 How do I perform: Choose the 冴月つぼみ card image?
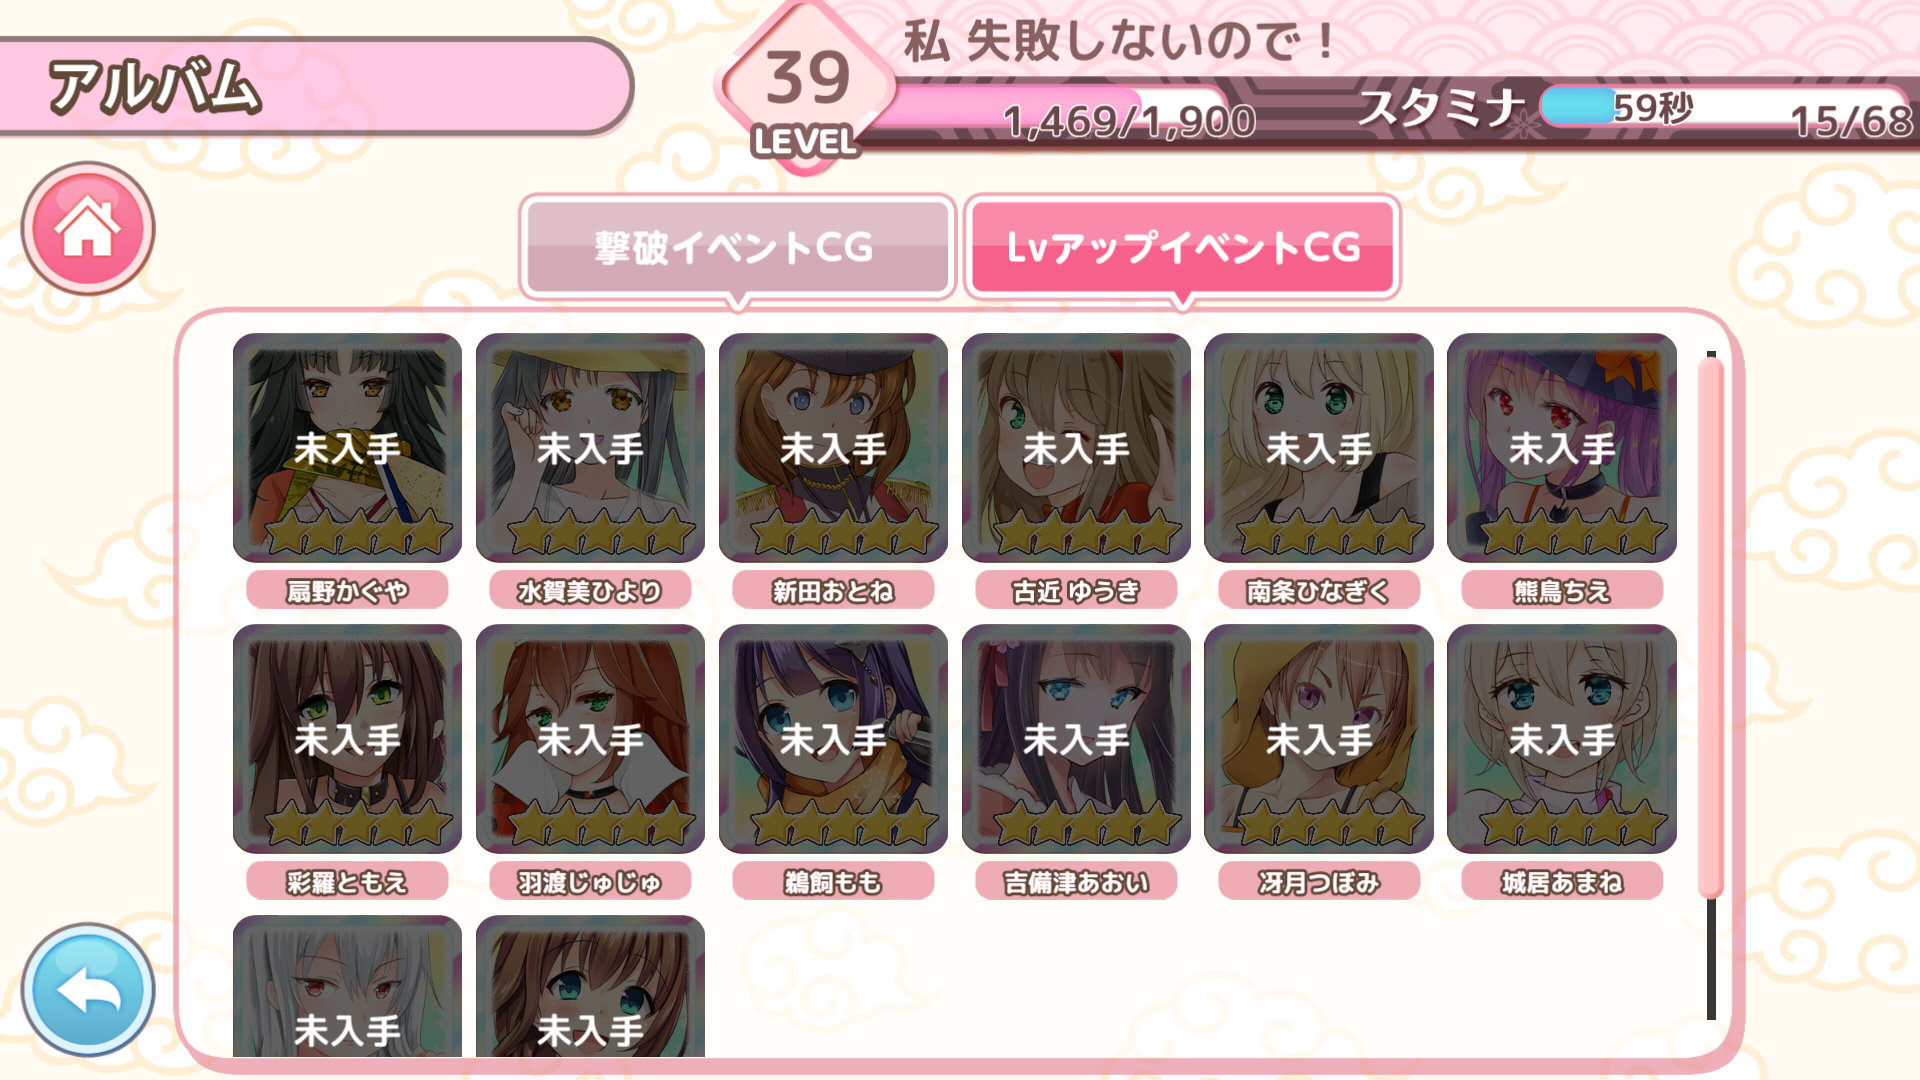(x=1319, y=738)
